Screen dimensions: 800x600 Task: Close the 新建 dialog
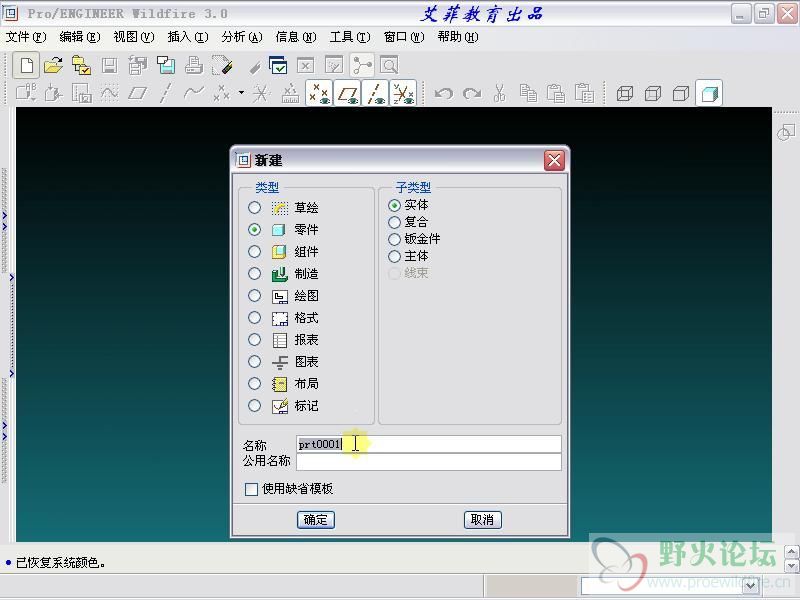[x=555, y=161]
